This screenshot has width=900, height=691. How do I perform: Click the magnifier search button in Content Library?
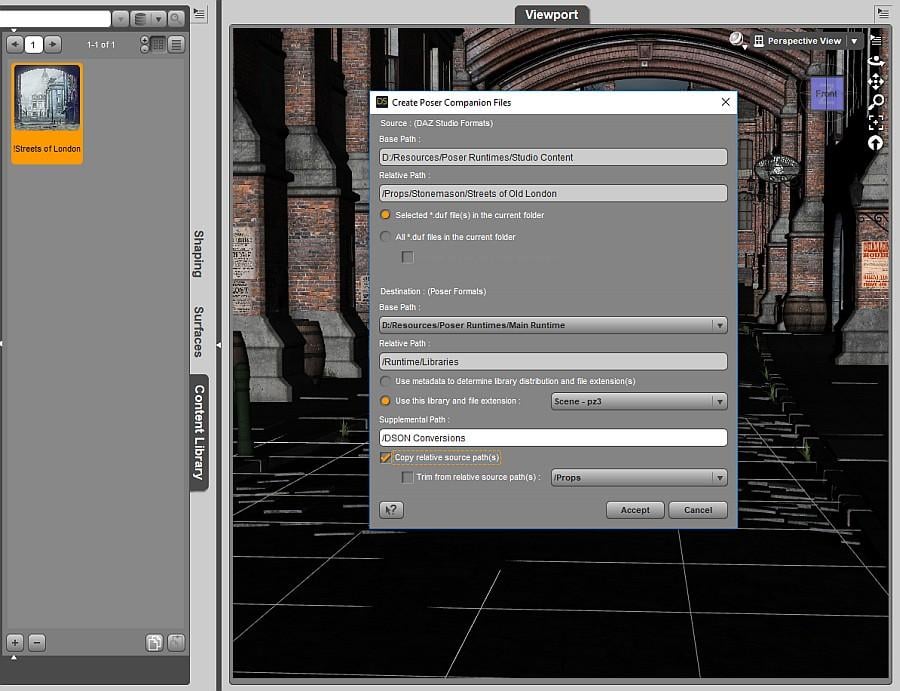tap(176, 19)
